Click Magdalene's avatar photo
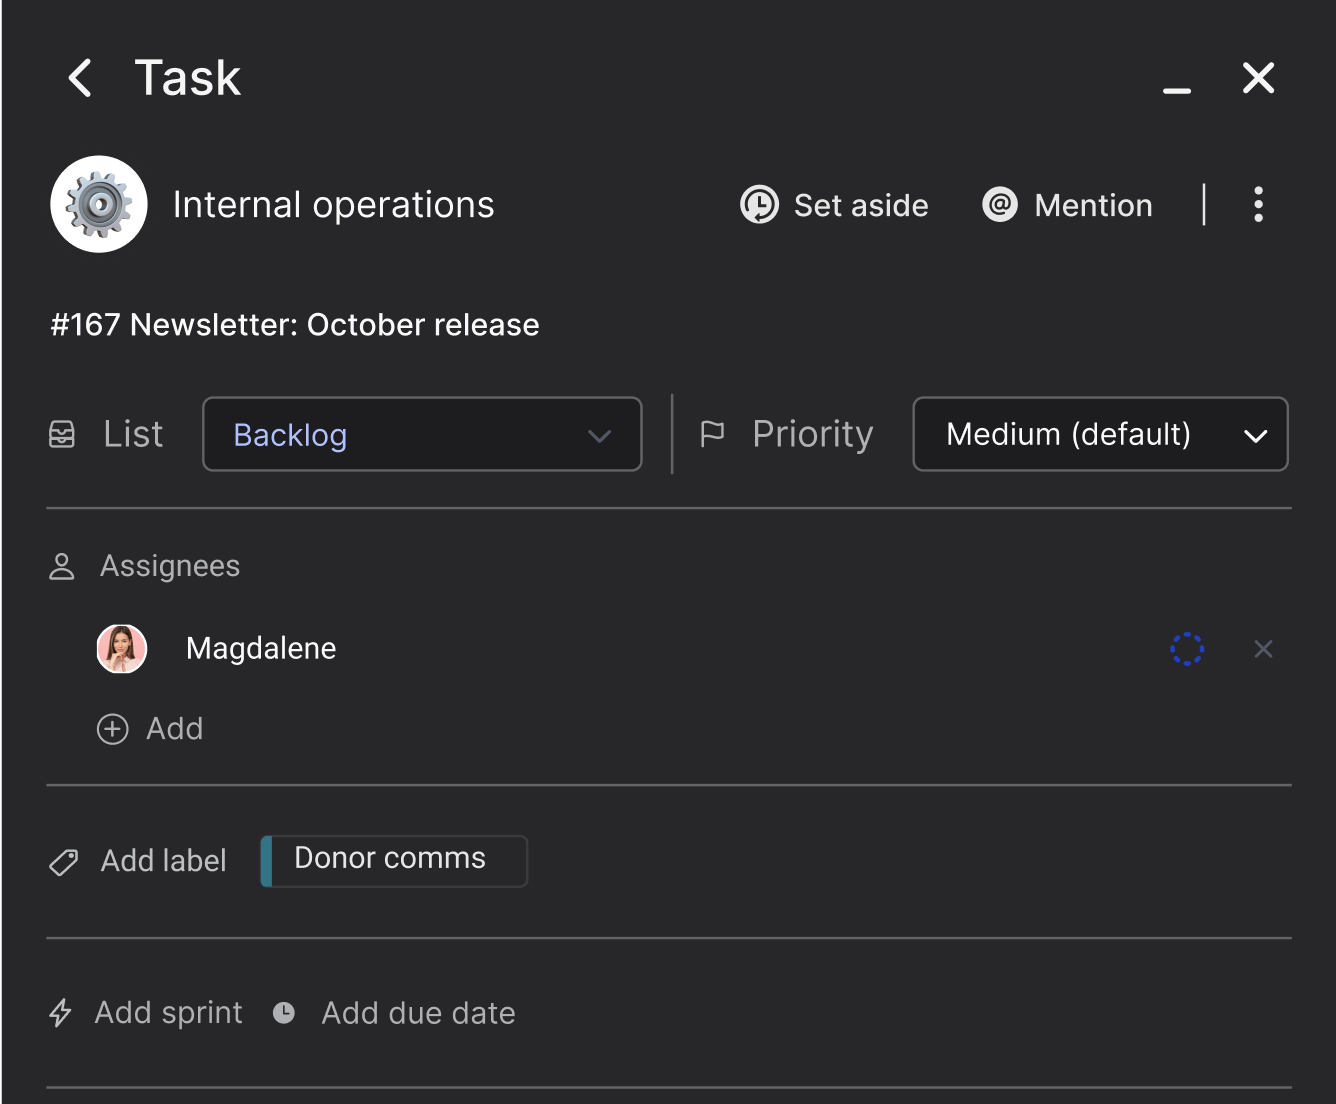1336x1104 pixels. coord(122,649)
